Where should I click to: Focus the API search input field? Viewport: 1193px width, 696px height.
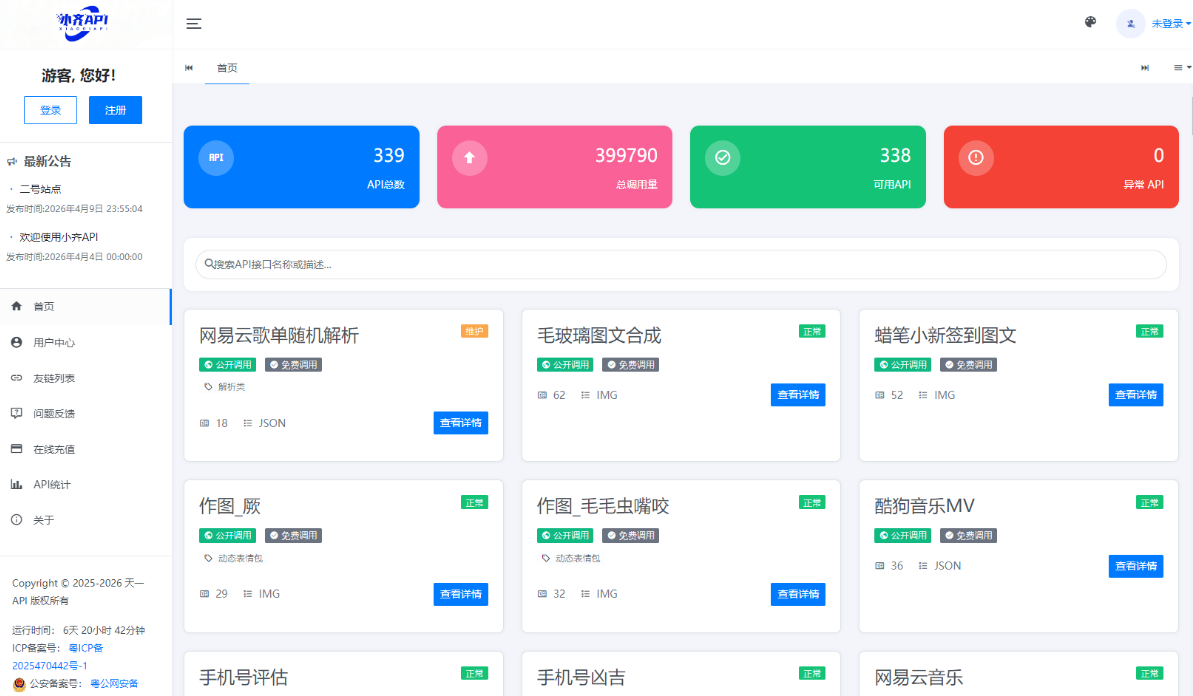coord(681,264)
